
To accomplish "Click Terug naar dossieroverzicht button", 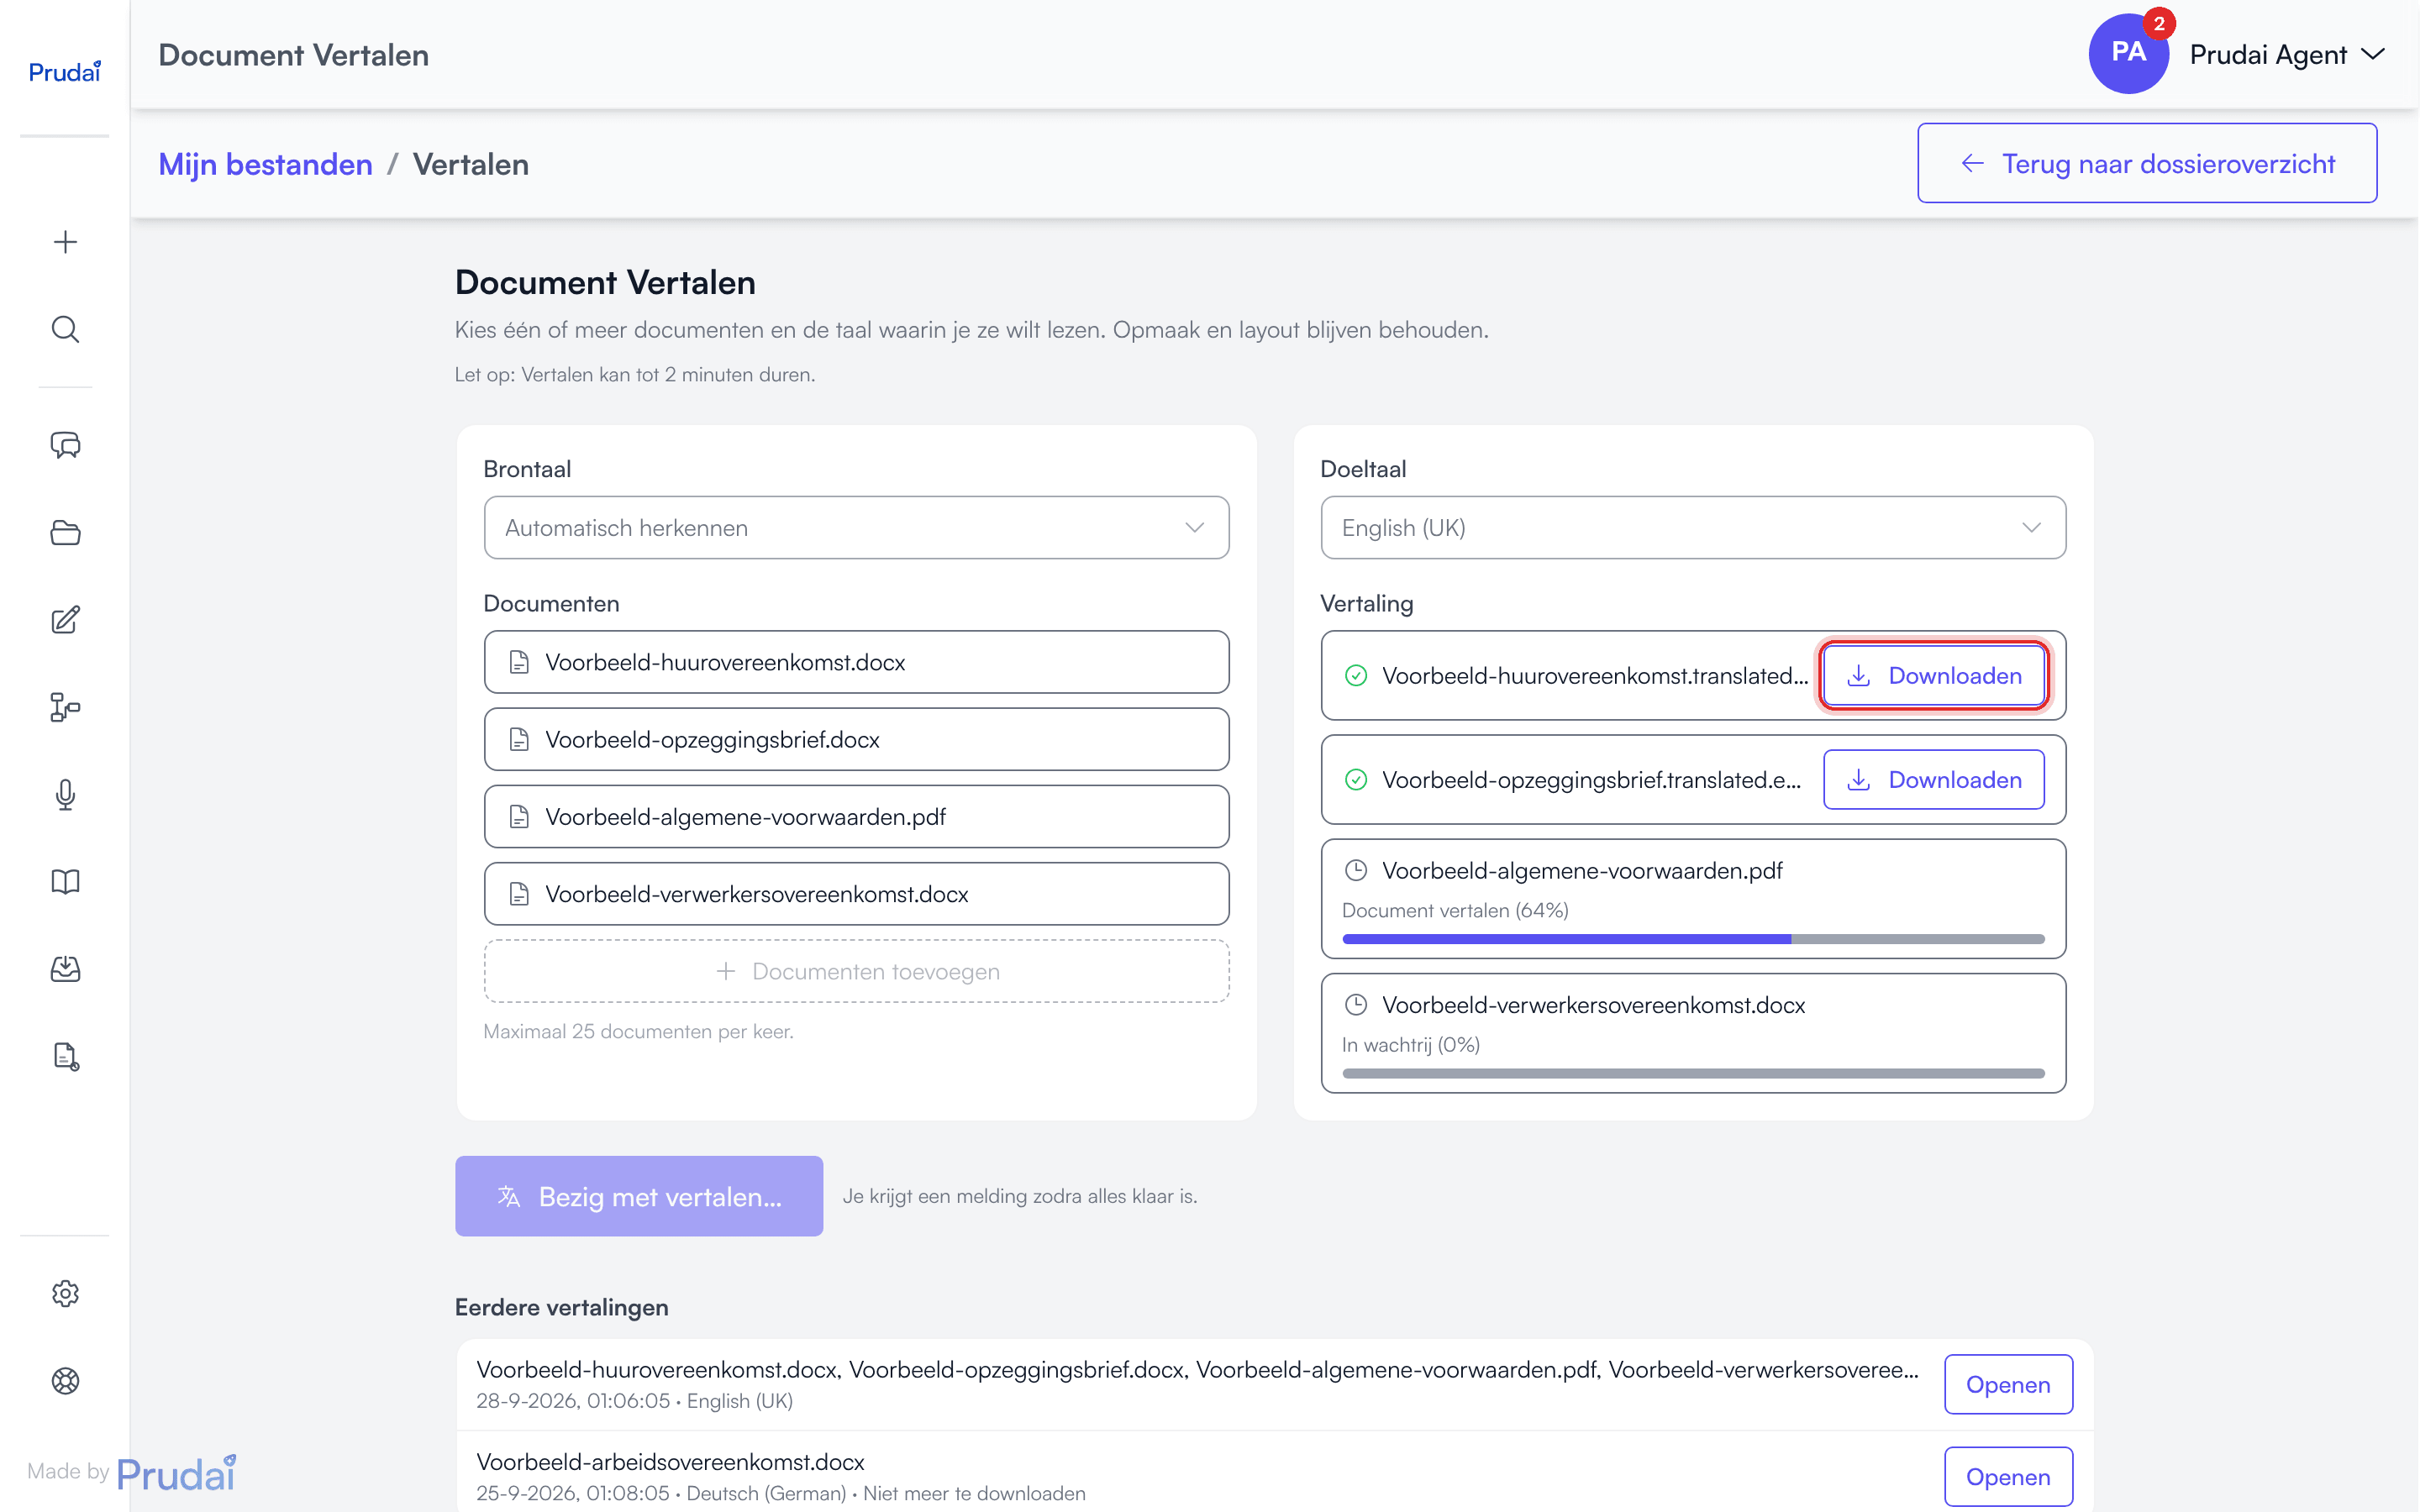I will tap(2147, 163).
